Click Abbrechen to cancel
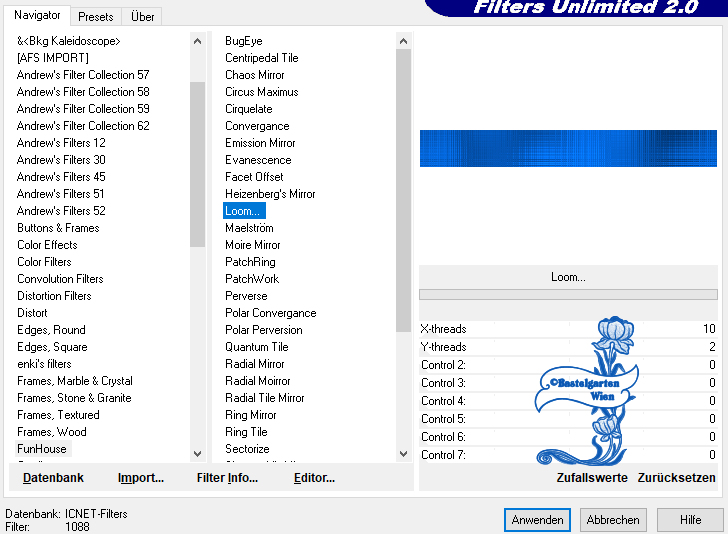The height and width of the screenshot is (534, 728). pyautogui.click(x=613, y=520)
